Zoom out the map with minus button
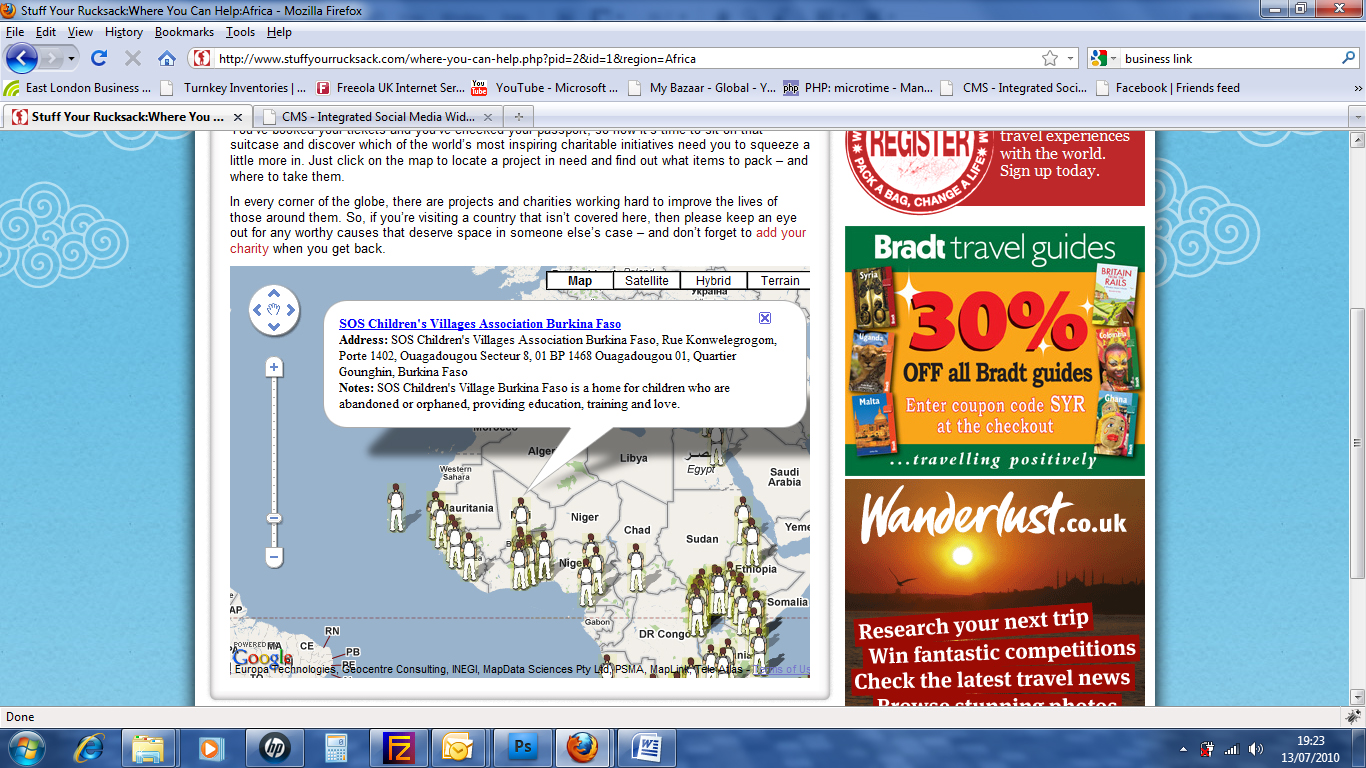1366x768 pixels. click(274, 557)
